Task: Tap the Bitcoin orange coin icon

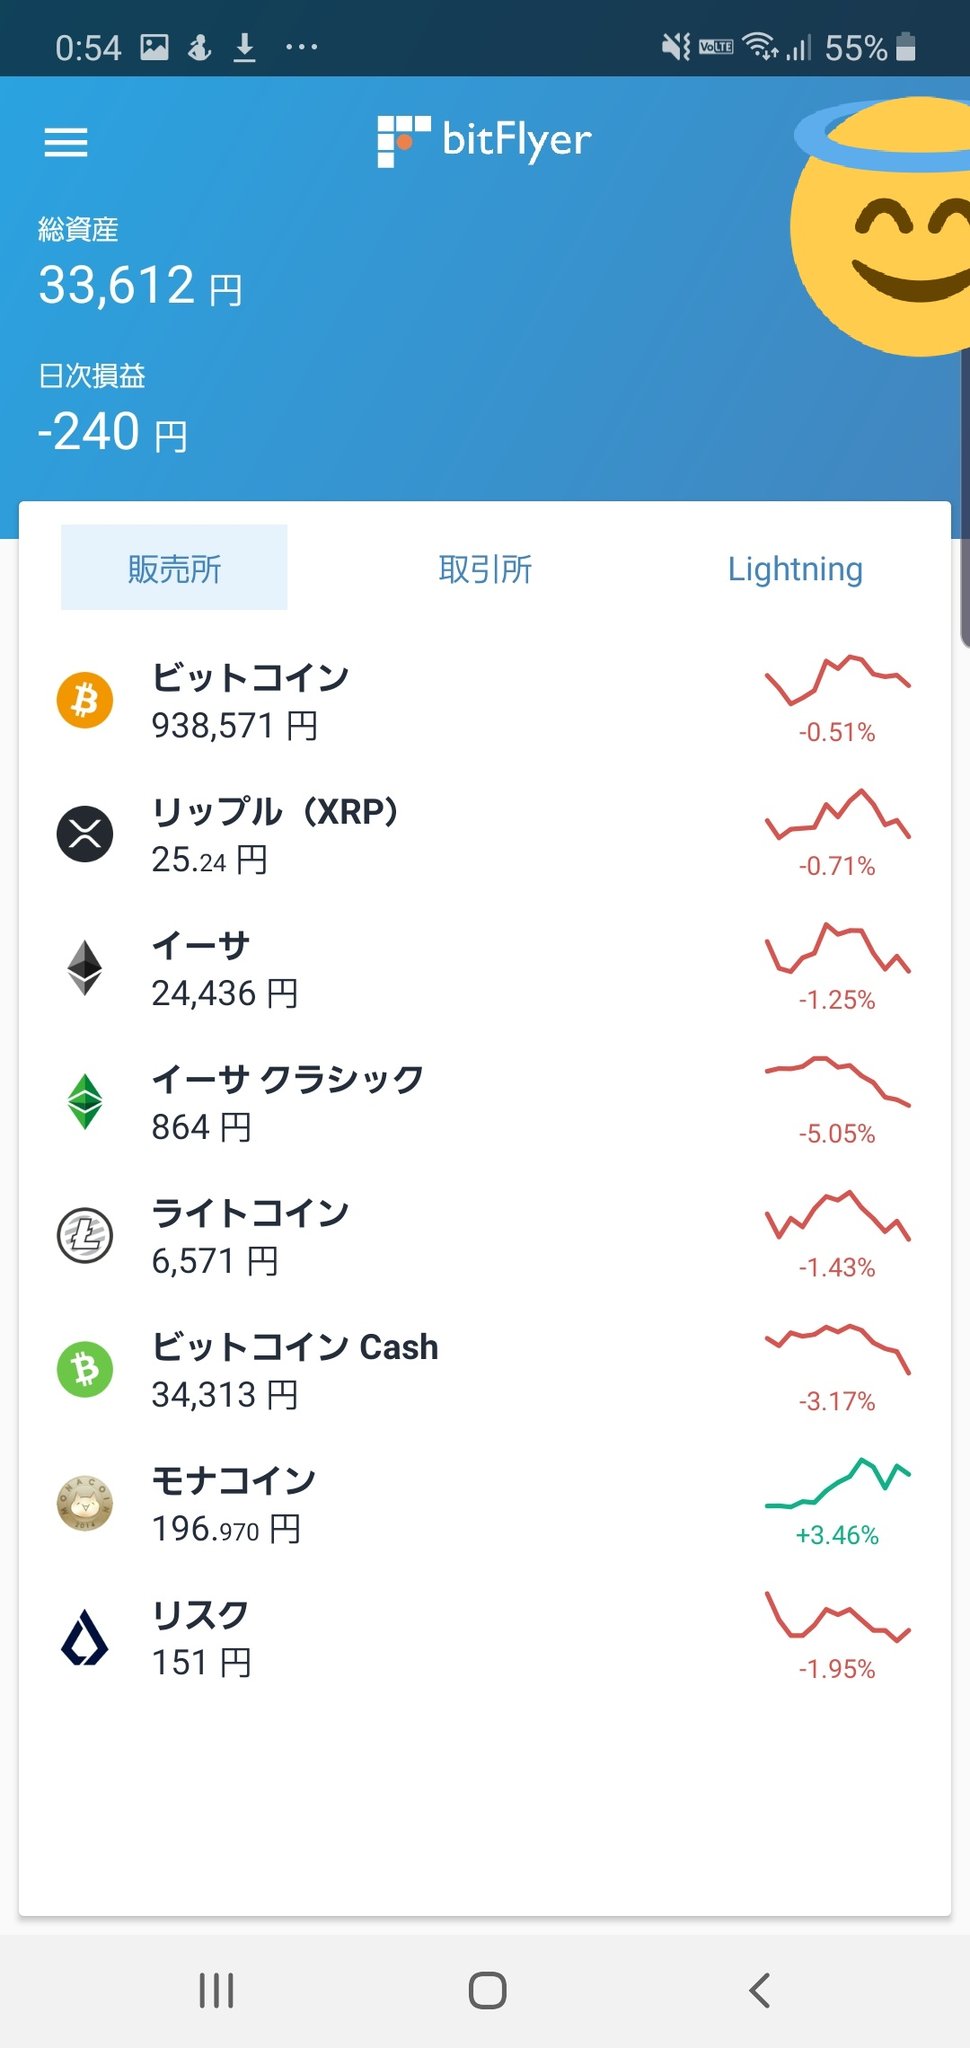Action: tap(85, 700)
